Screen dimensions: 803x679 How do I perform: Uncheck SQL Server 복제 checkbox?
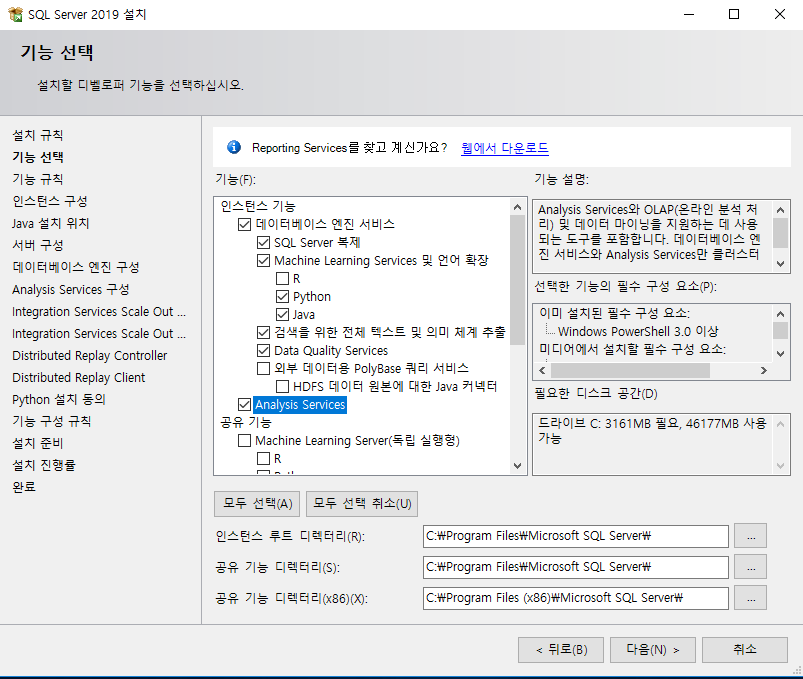[x=263, y=242]
